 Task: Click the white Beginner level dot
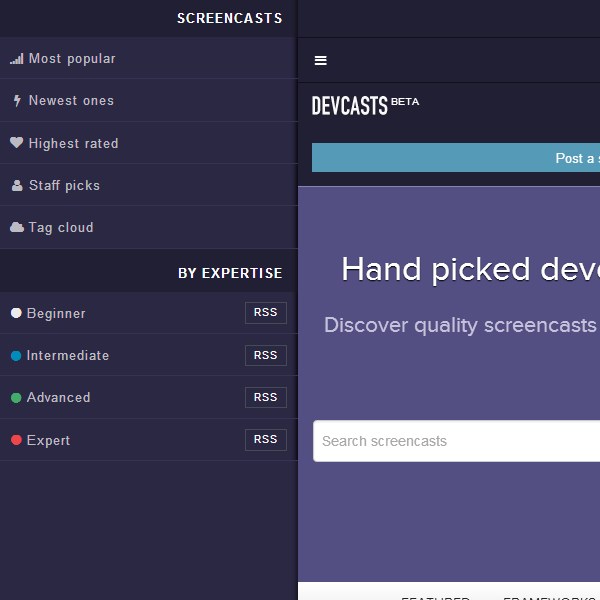[16, 313]
